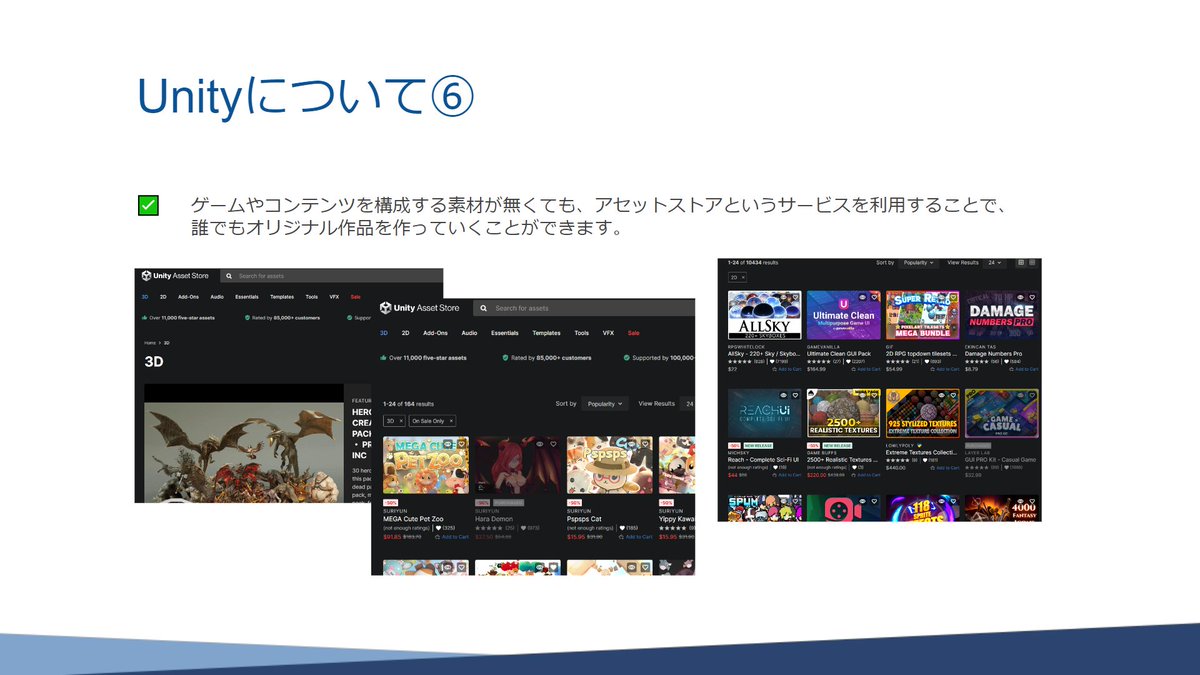Click the text '1-24 of 10434 results'
The height and width of the screenshot is (675, 1200).
point(753,262)
